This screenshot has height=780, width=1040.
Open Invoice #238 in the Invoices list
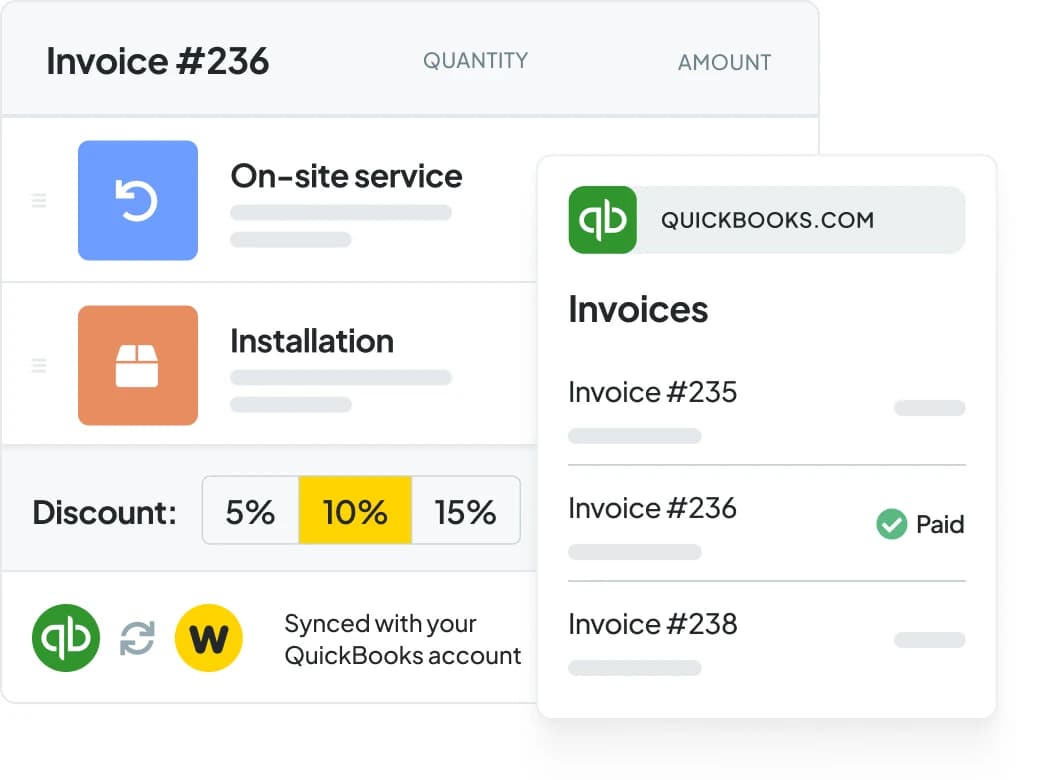click(767, 641)
